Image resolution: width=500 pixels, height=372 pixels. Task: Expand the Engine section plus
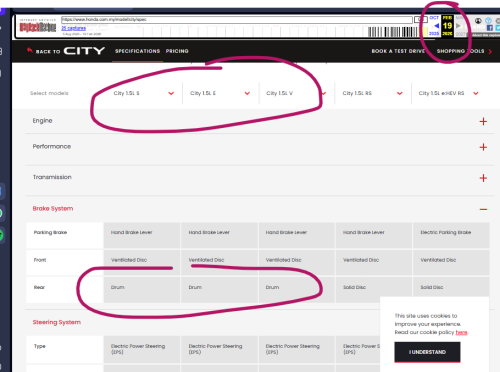(483, 121)
